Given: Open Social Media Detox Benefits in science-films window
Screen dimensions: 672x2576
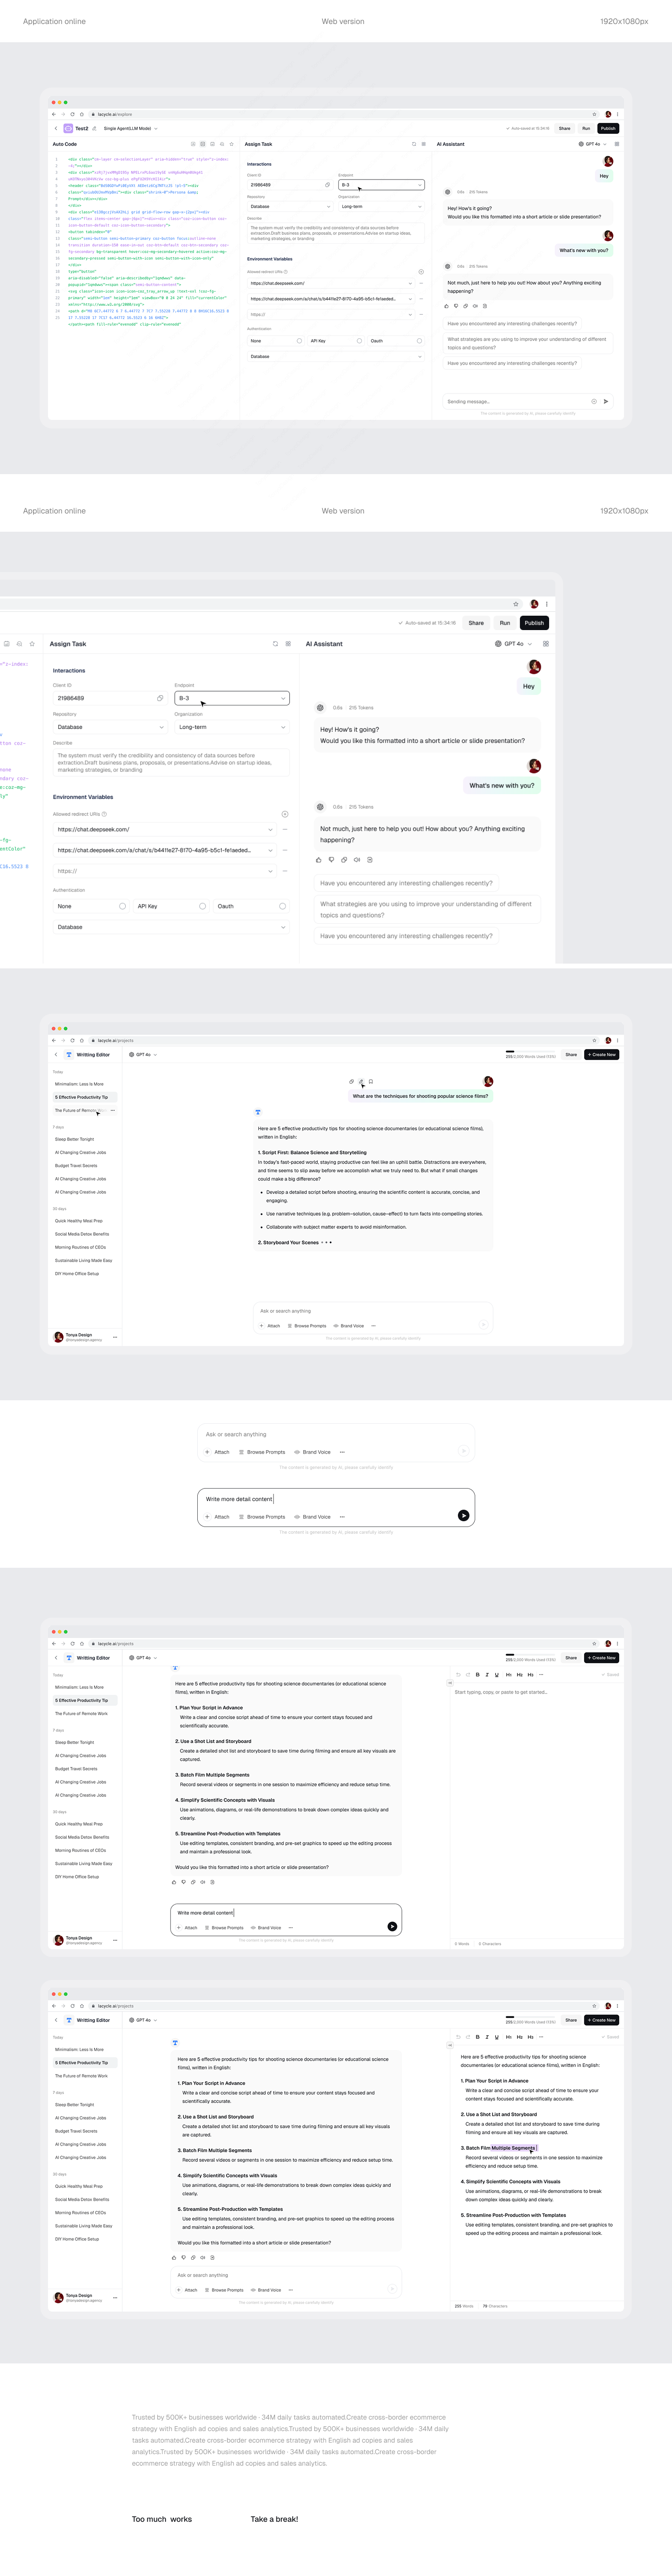Looking at the screenshot, I should (x=82, y=1234).
